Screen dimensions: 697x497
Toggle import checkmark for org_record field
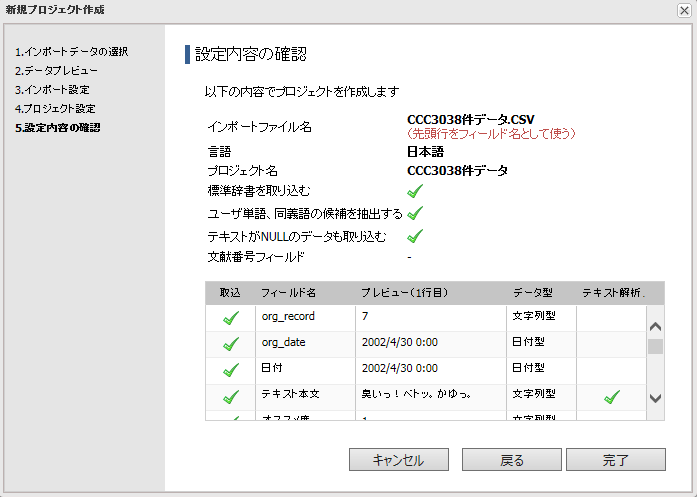231,318
